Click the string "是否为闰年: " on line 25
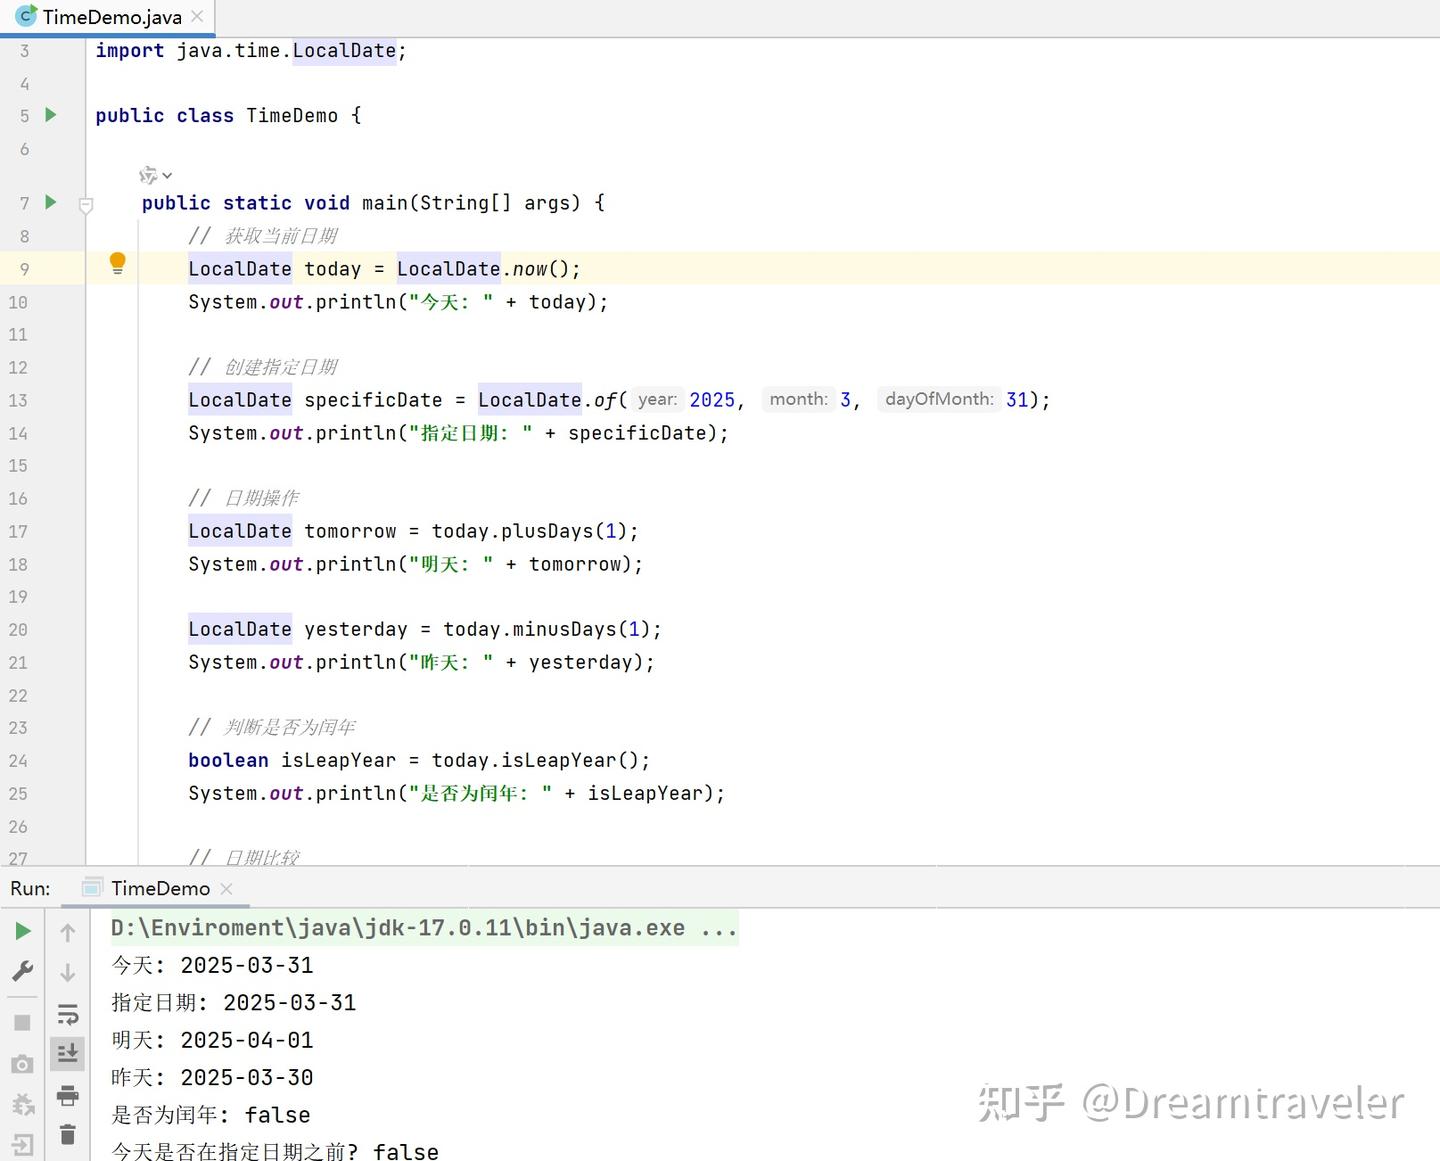The width and height of the screenshot is (1440, 1161). (x=480, y=793)
